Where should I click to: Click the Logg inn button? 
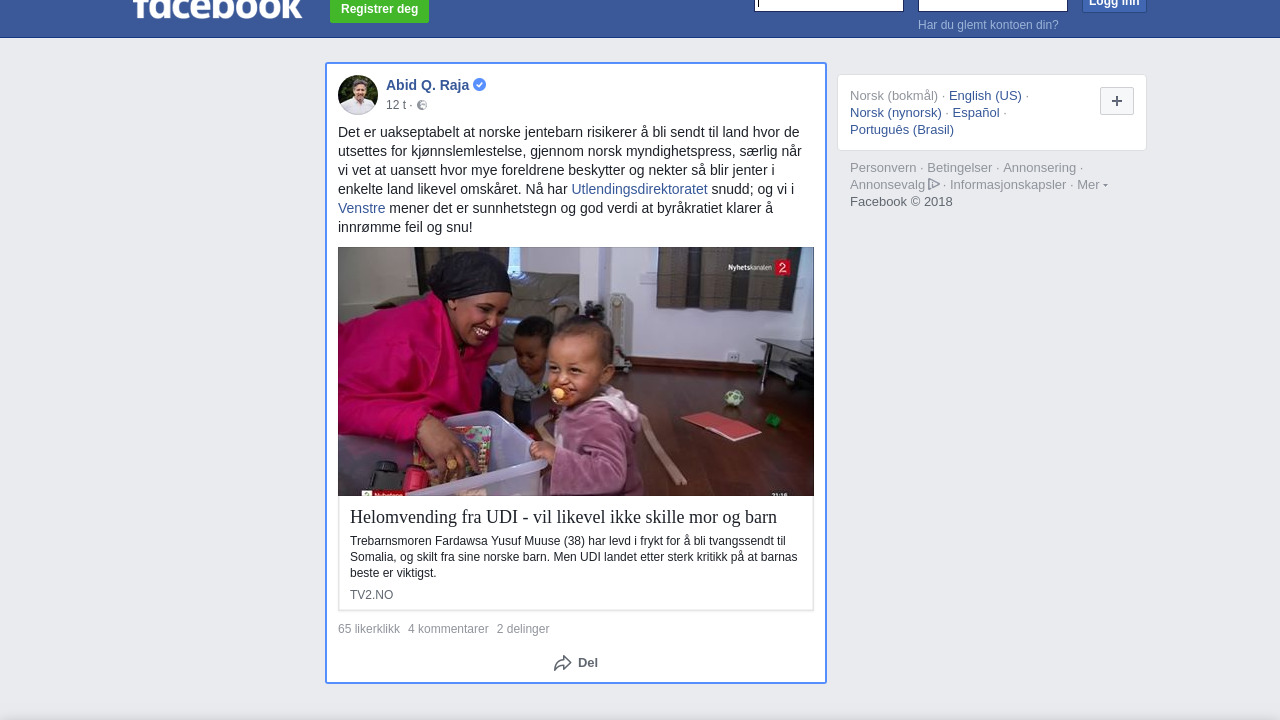tap(1114, 5)
